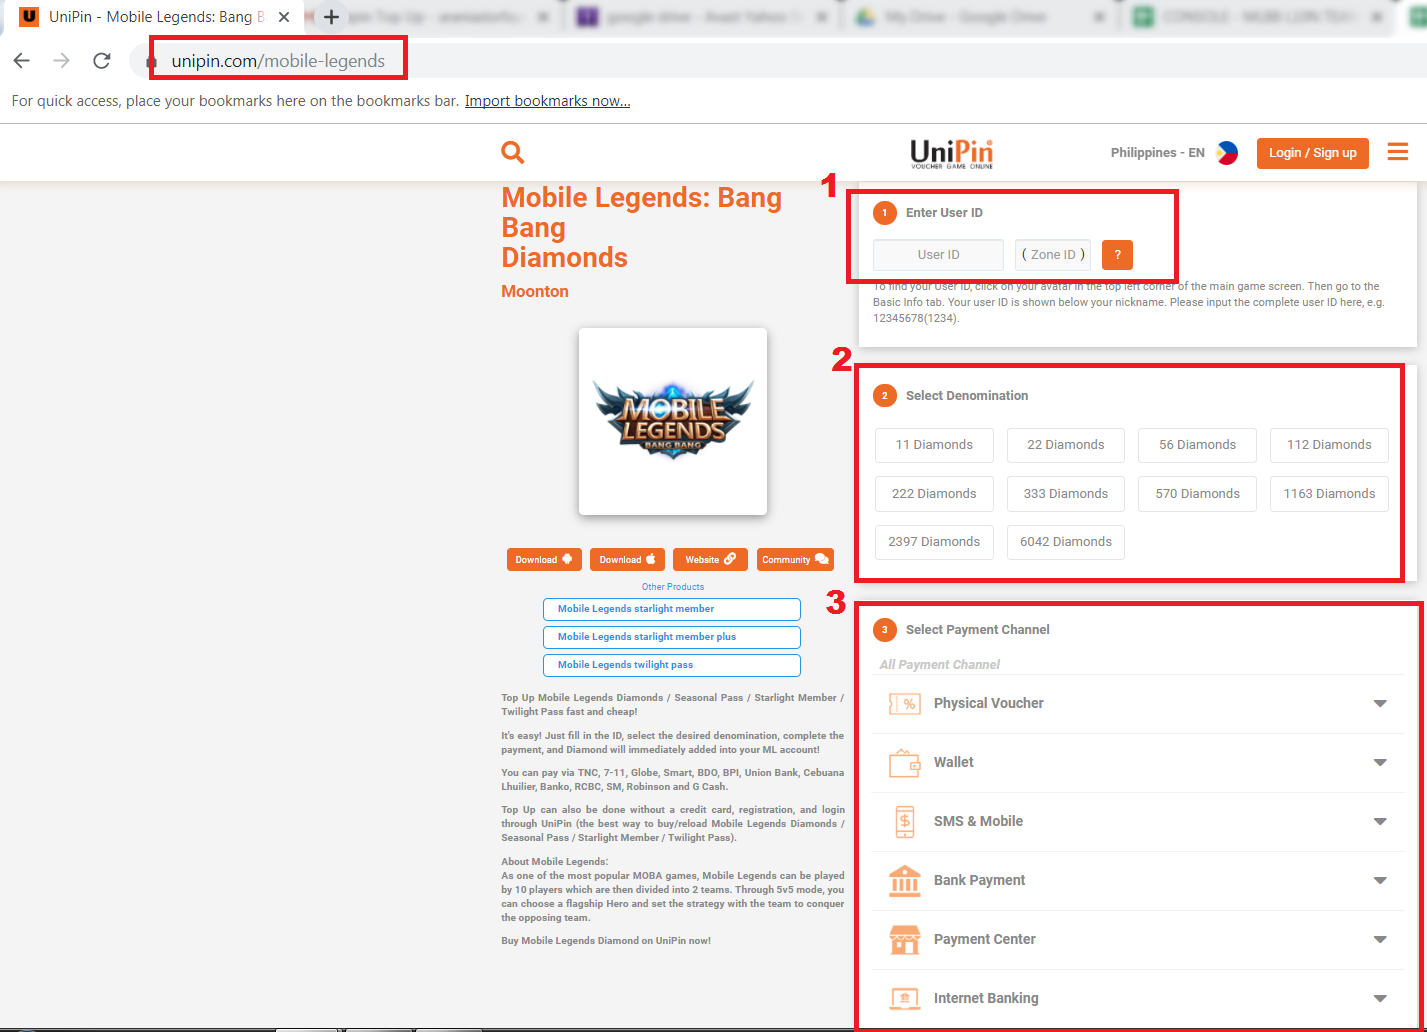Expand the Wallet dropdown arrow
The width and height of the screenshot is (1427, 1032).
coord(1380,763)
